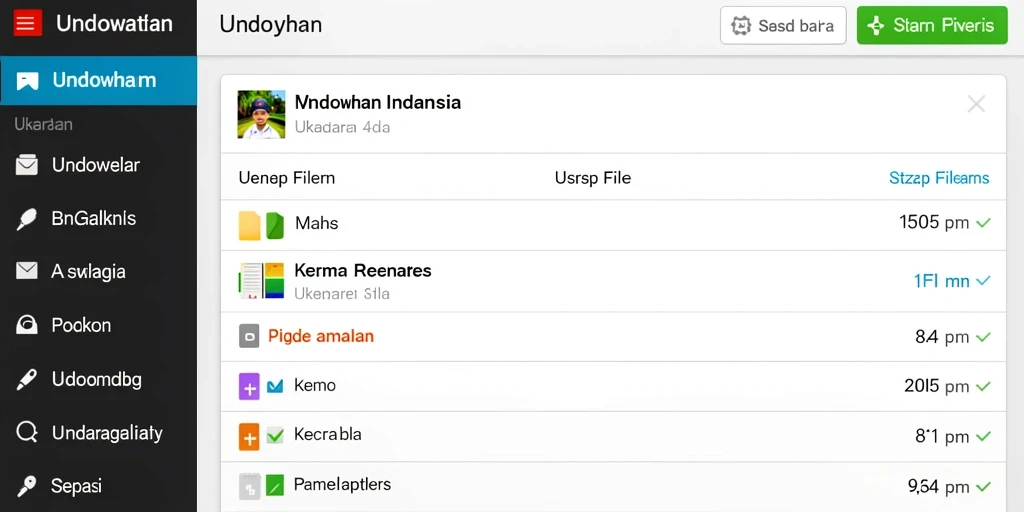This screenshot has height=512, width=1024.
Task: Click the Pookon icon in sidebar
Action: click(x=27, y=325)
